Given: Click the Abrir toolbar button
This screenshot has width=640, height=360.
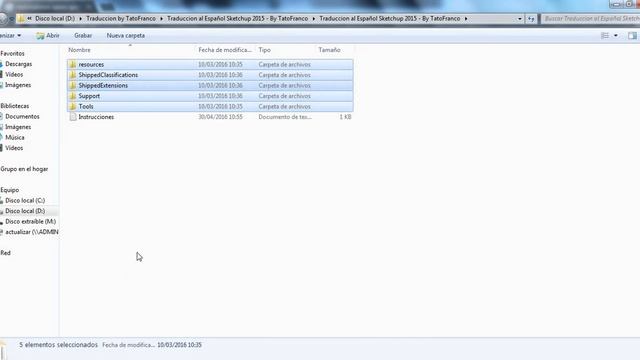Looking at the screenshot, I should 47,36.
